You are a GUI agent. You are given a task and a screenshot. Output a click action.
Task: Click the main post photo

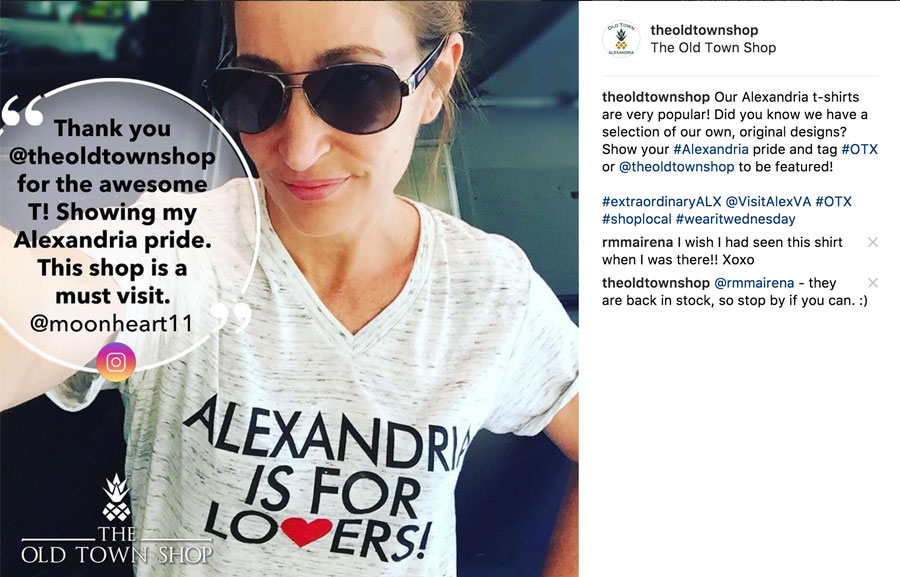click(x=289, y=288)
